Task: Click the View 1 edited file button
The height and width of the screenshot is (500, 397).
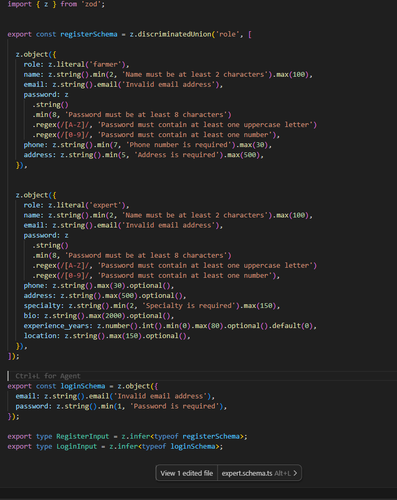Action: tap(186, 473)
